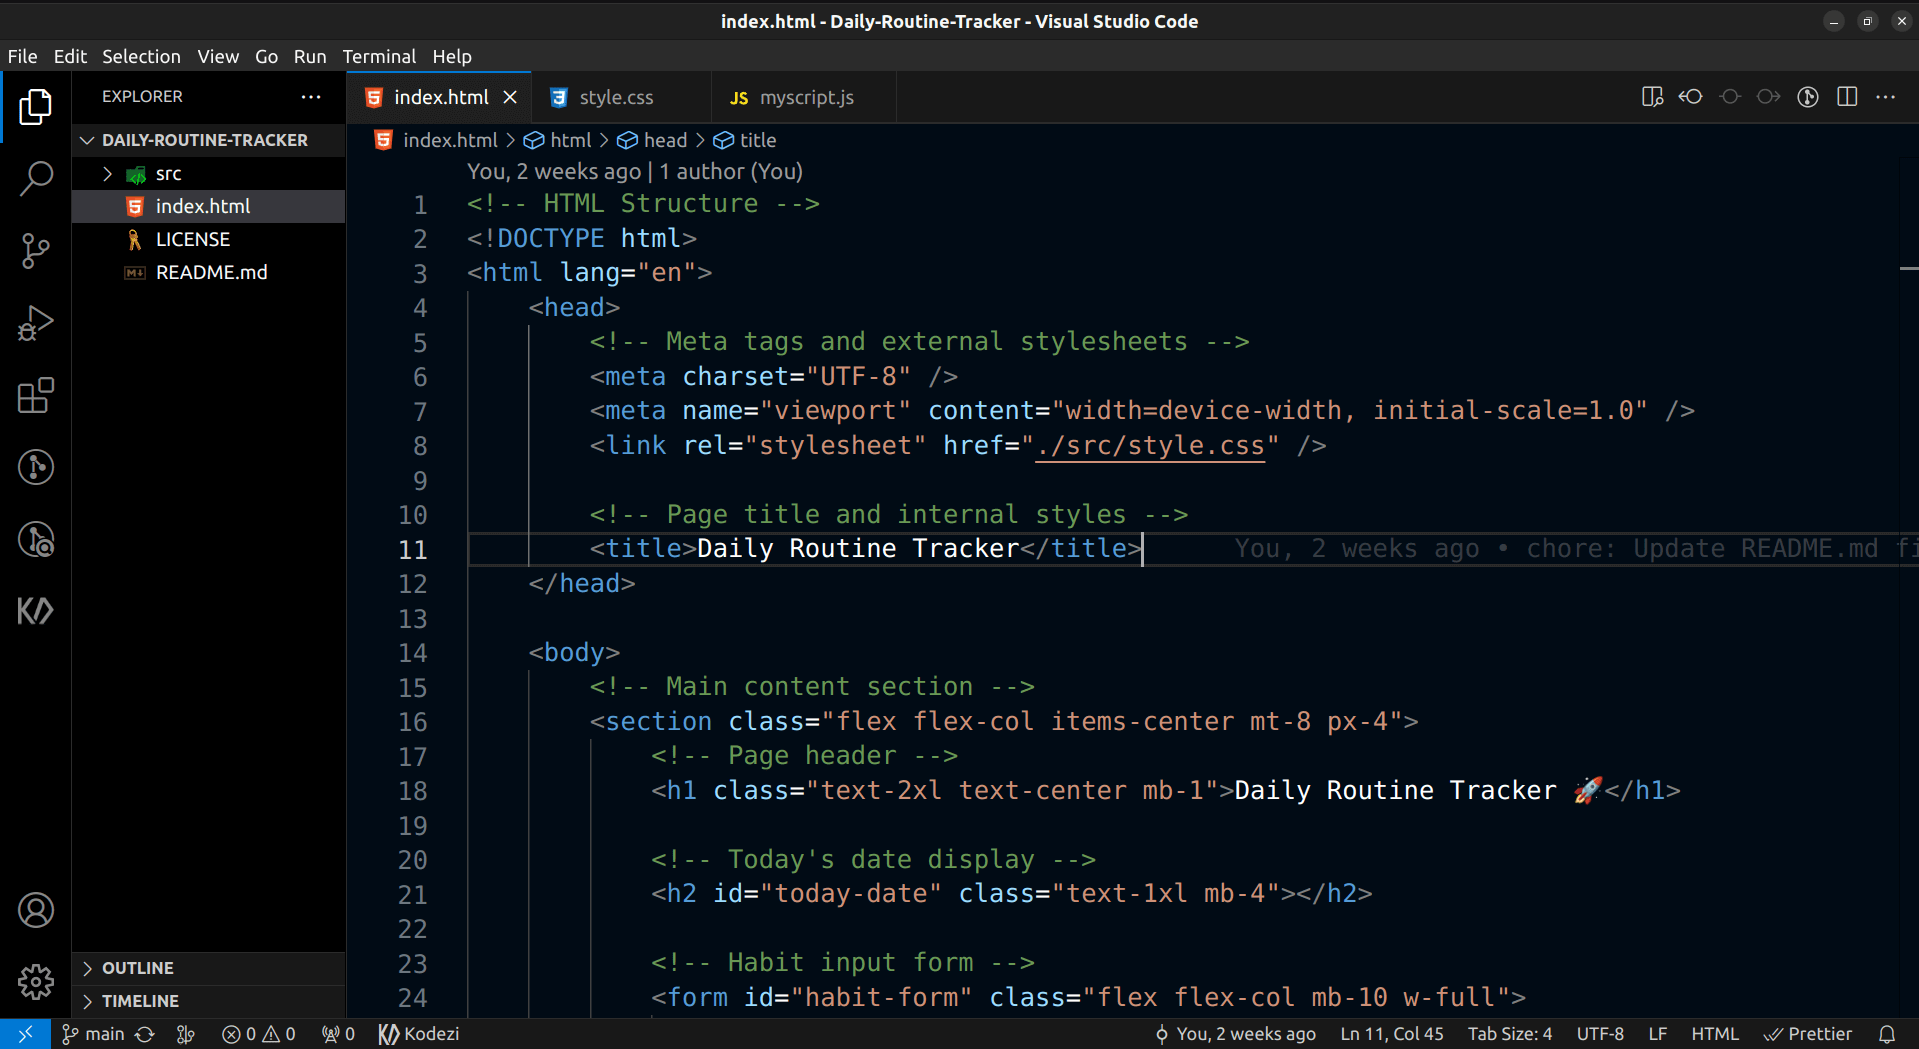Open the ./src/style.css link
The height and width of the screenshot is (1049, 1919).
(x=1150, y=445)
